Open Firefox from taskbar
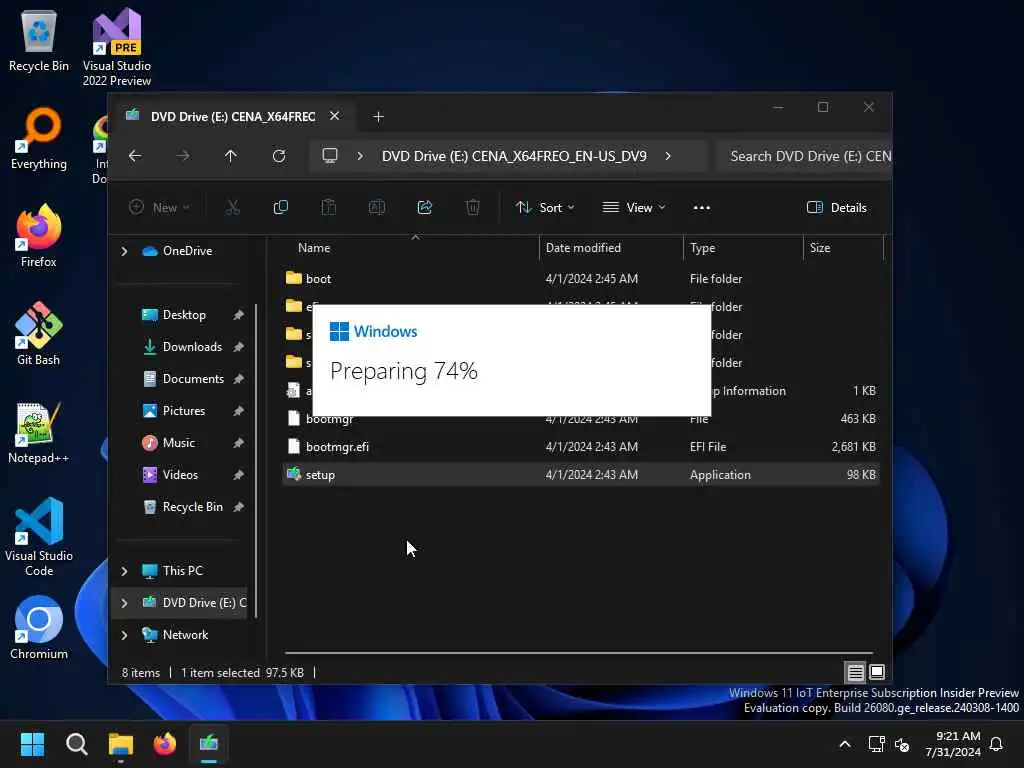The width and height of the screenshot is (1024, 768). coord(165,744)
